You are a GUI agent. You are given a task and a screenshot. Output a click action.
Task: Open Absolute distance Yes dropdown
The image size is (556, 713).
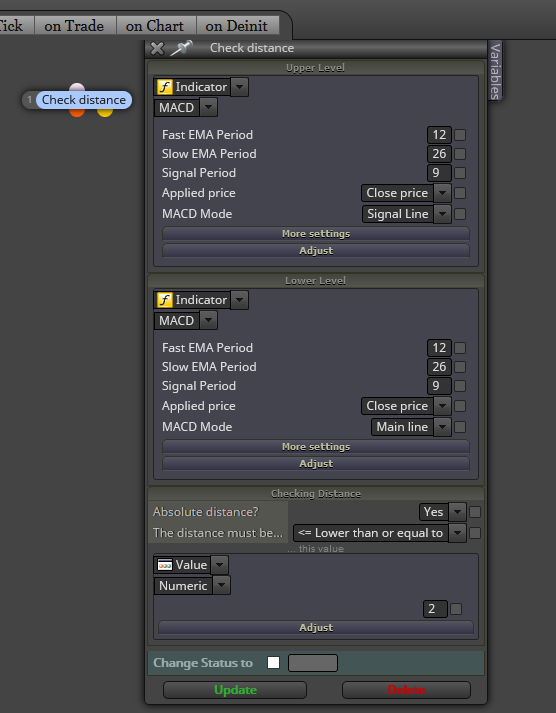tap(457, 512)
